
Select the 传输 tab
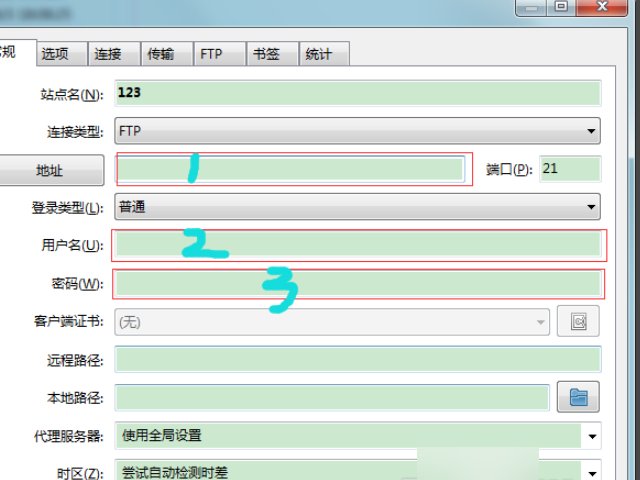click(x=167, y=53)
